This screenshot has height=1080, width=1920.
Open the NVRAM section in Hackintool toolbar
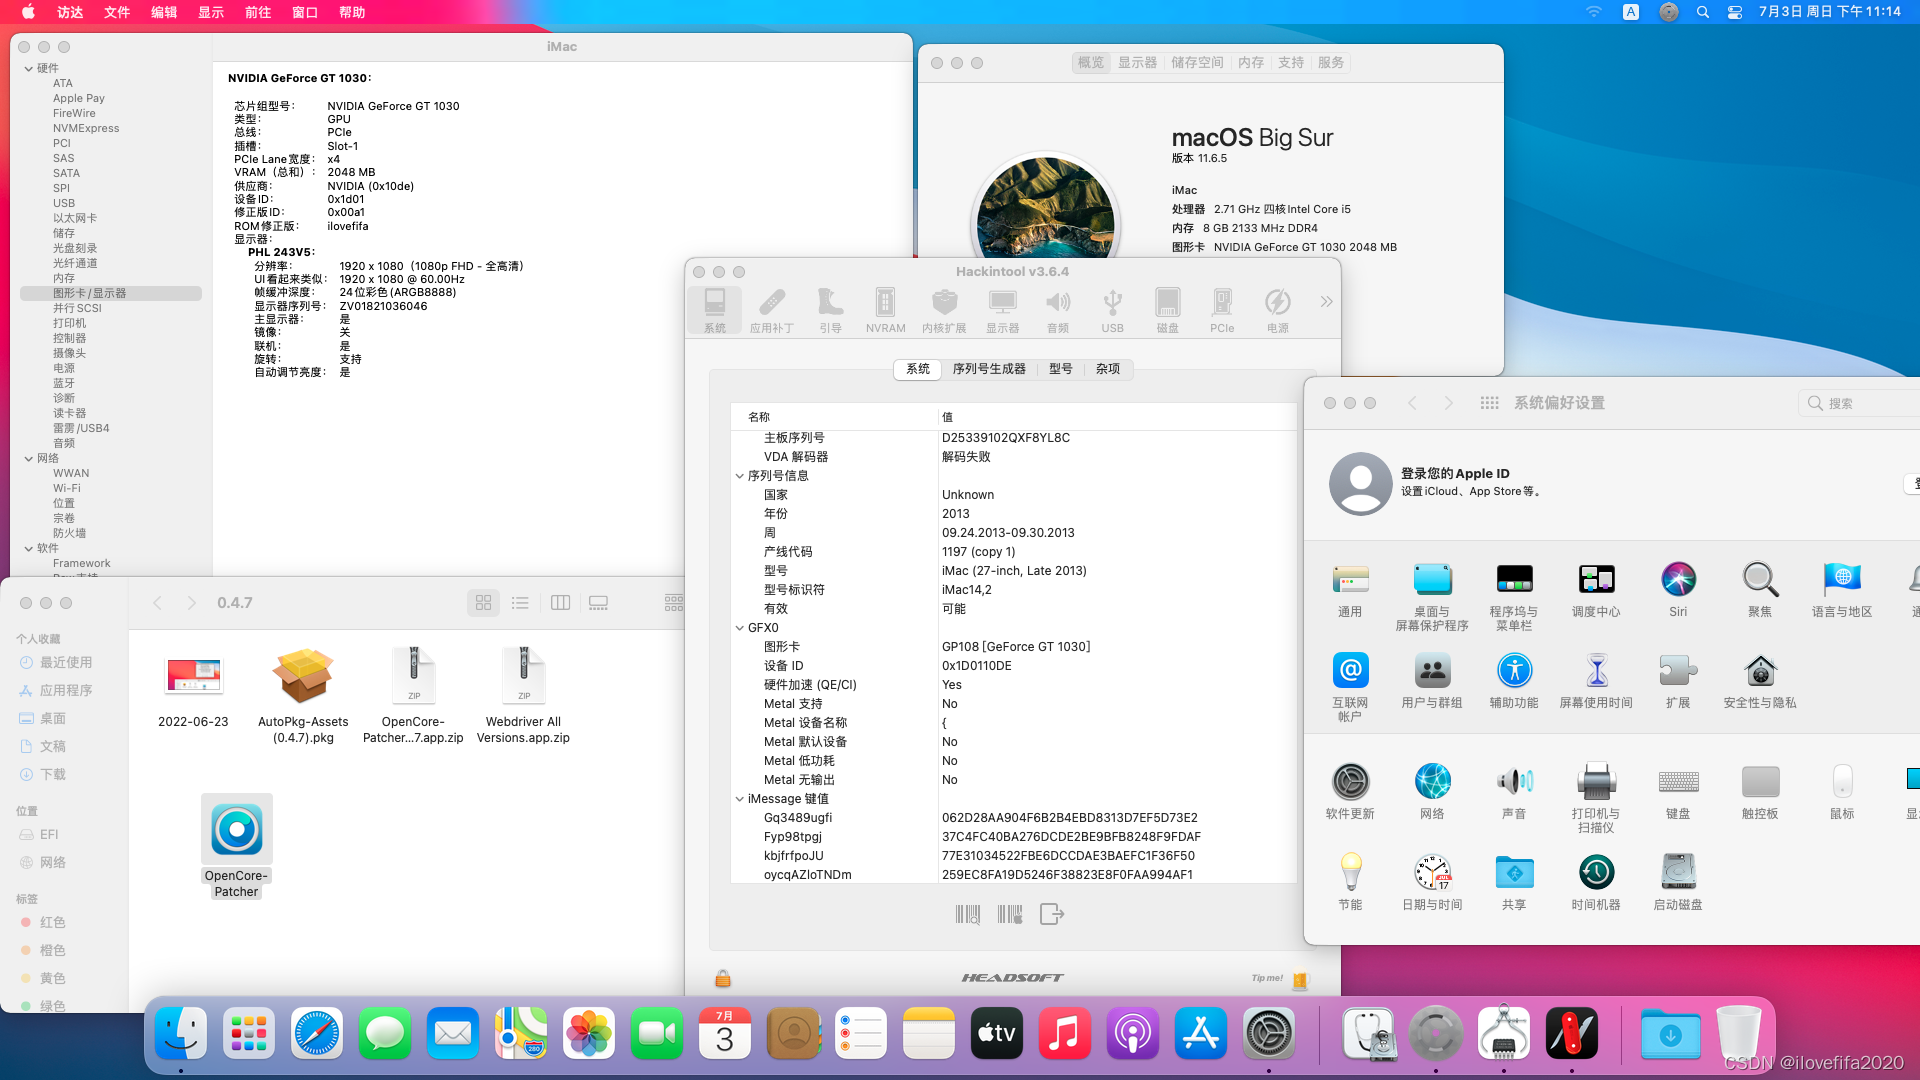(x=885, y=310)
